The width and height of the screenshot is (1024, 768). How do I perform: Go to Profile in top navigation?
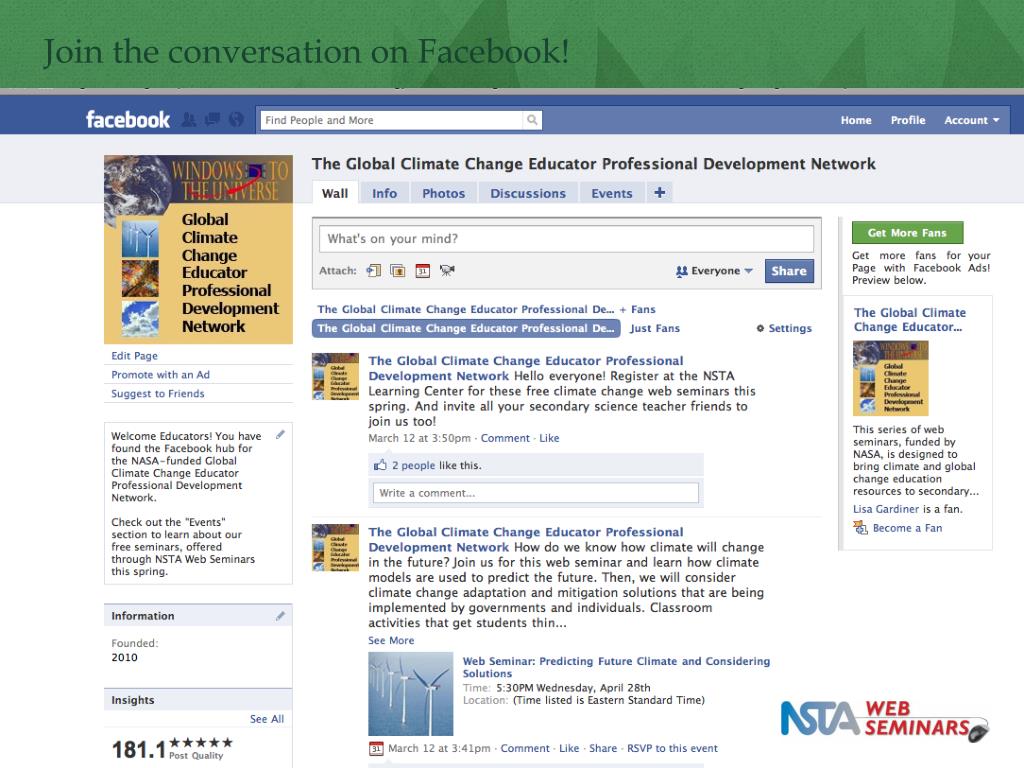click(x=908, y=120)
